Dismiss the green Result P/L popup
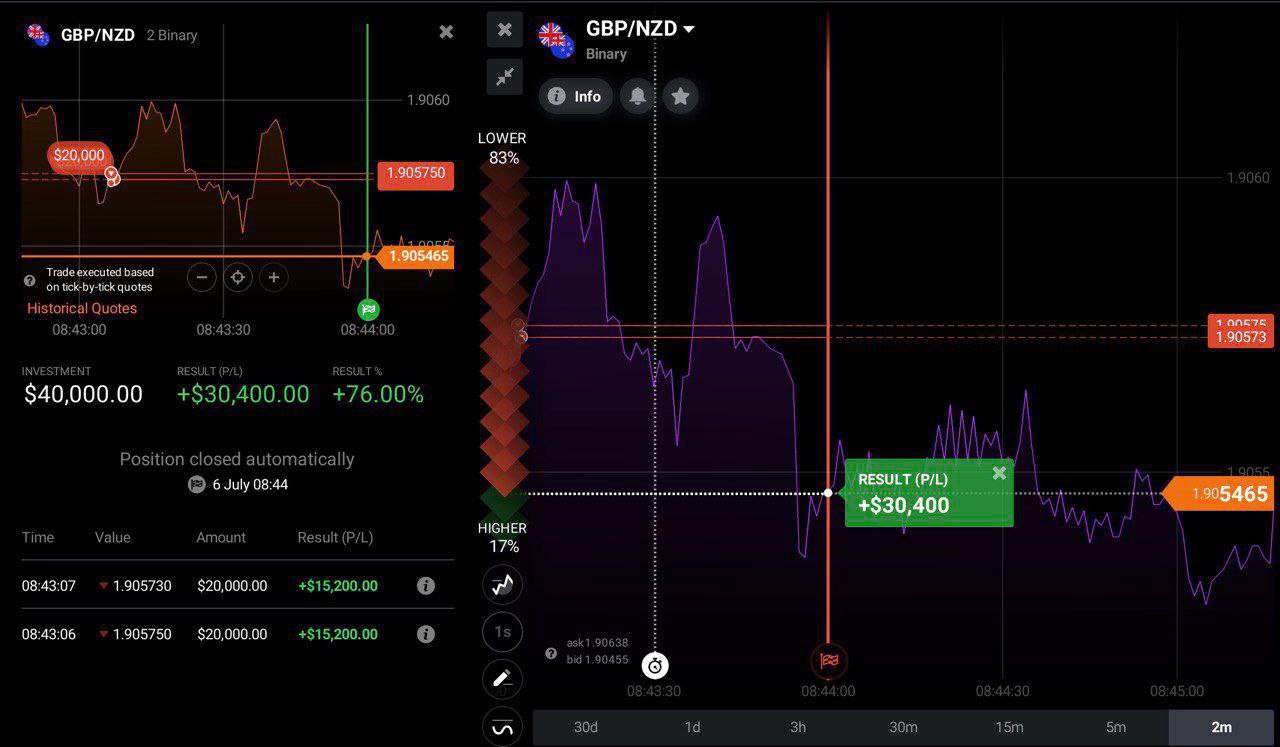 coord(998,473)
